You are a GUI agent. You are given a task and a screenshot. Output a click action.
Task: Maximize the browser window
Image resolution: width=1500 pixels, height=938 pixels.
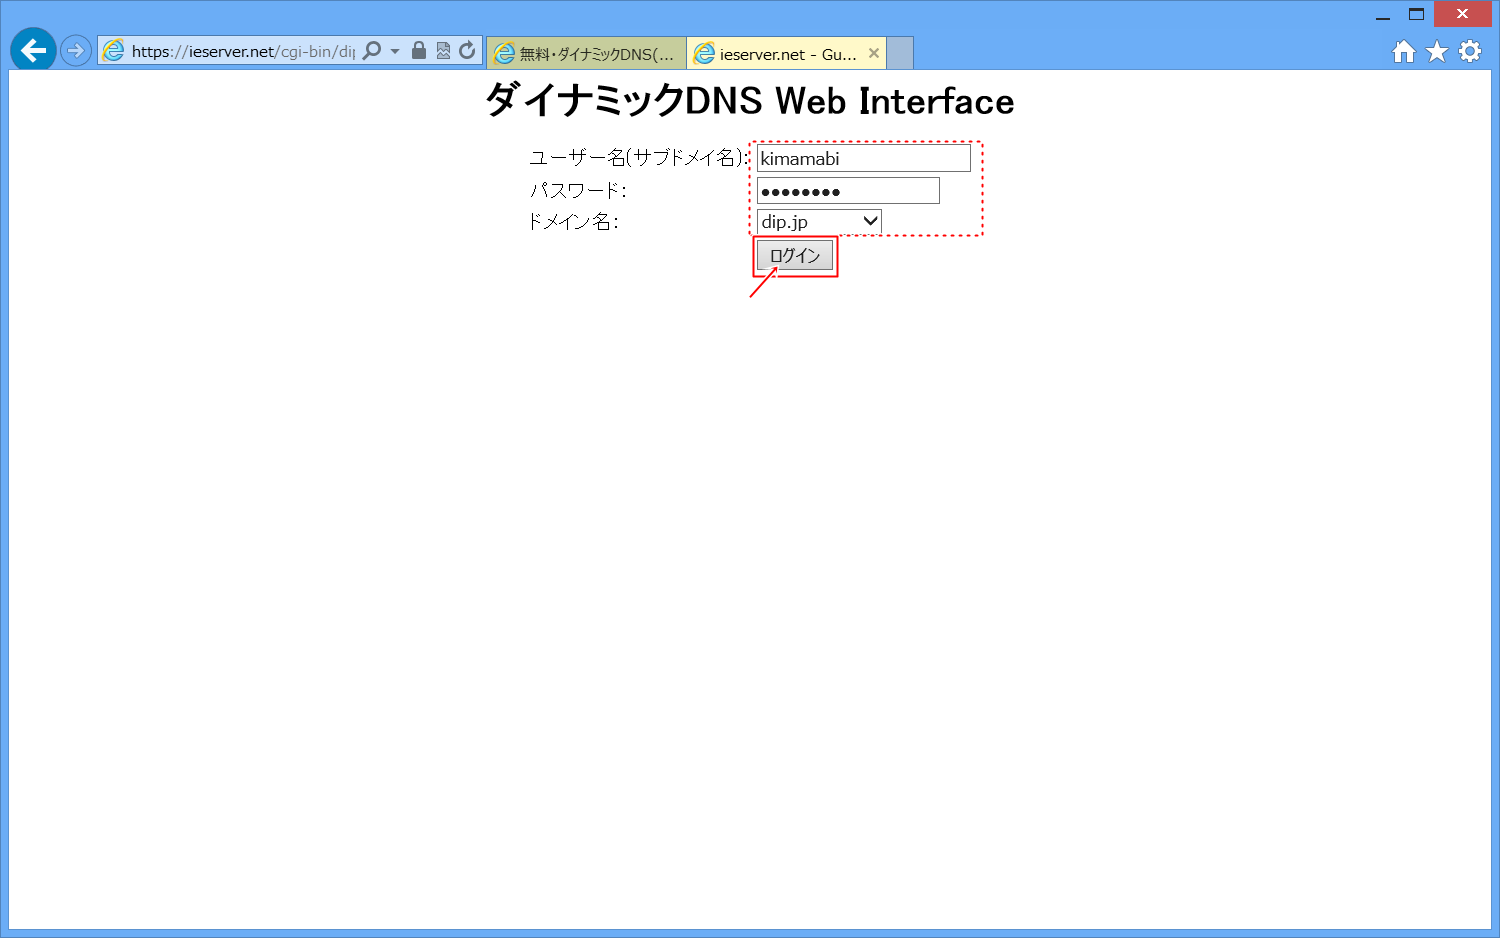[1416, 14]
